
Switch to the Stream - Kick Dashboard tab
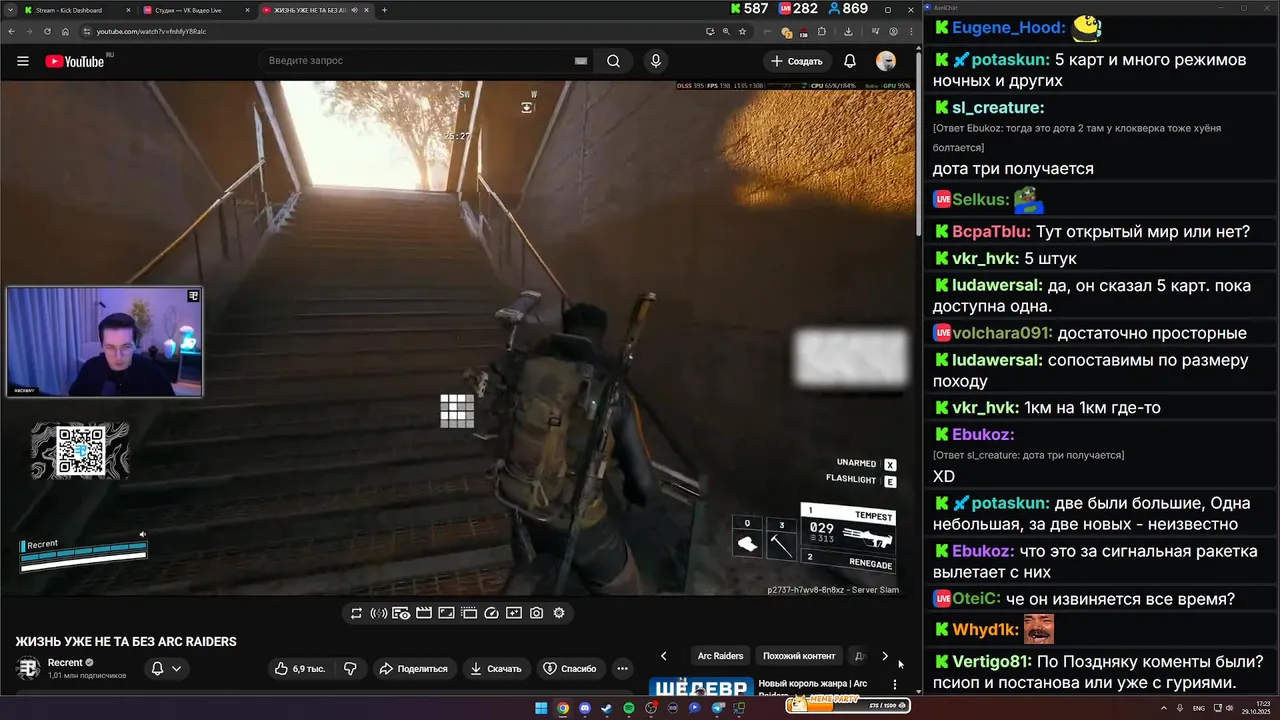75,10
